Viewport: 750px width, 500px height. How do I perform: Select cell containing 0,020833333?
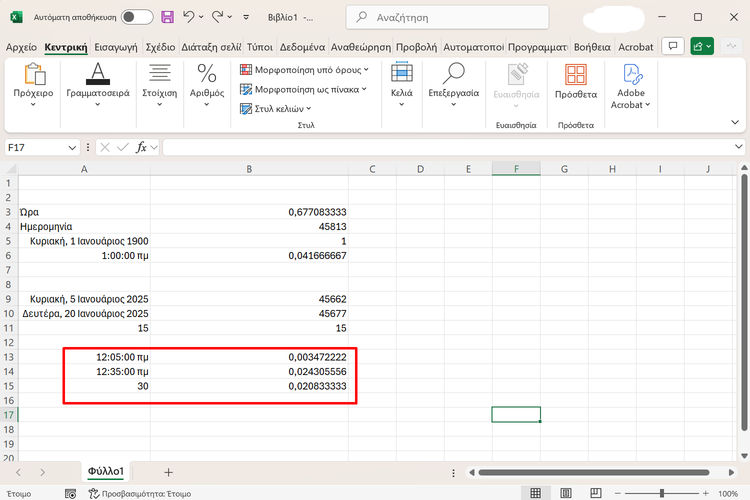249,386
